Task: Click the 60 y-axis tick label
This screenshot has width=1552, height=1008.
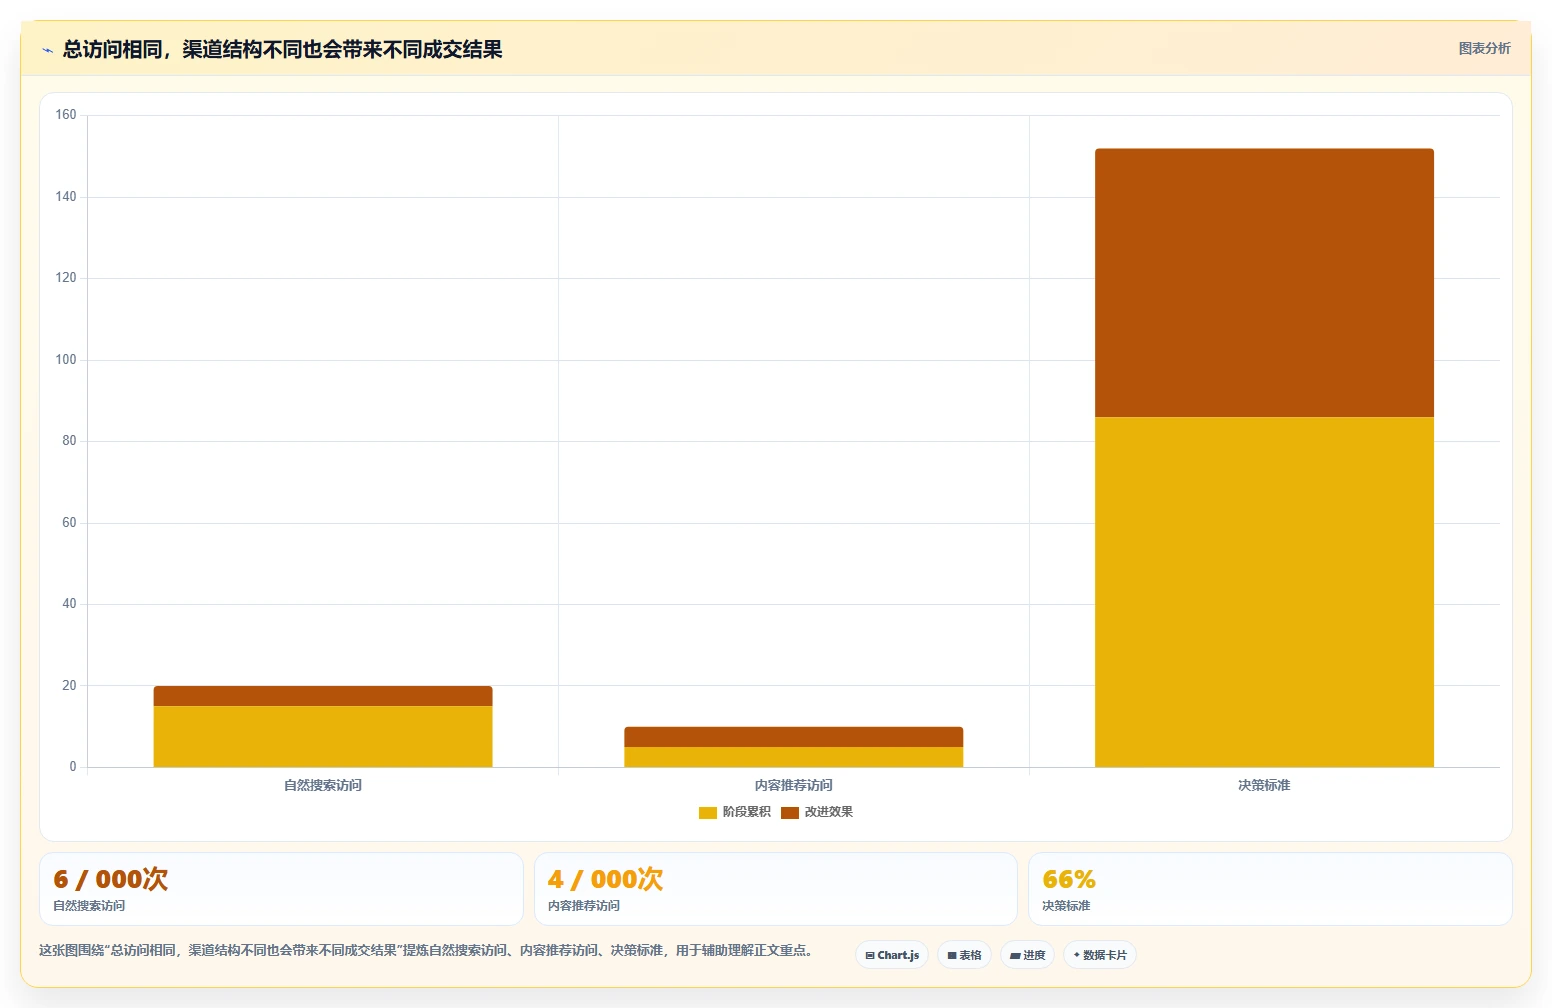Action: click(69, 523)
